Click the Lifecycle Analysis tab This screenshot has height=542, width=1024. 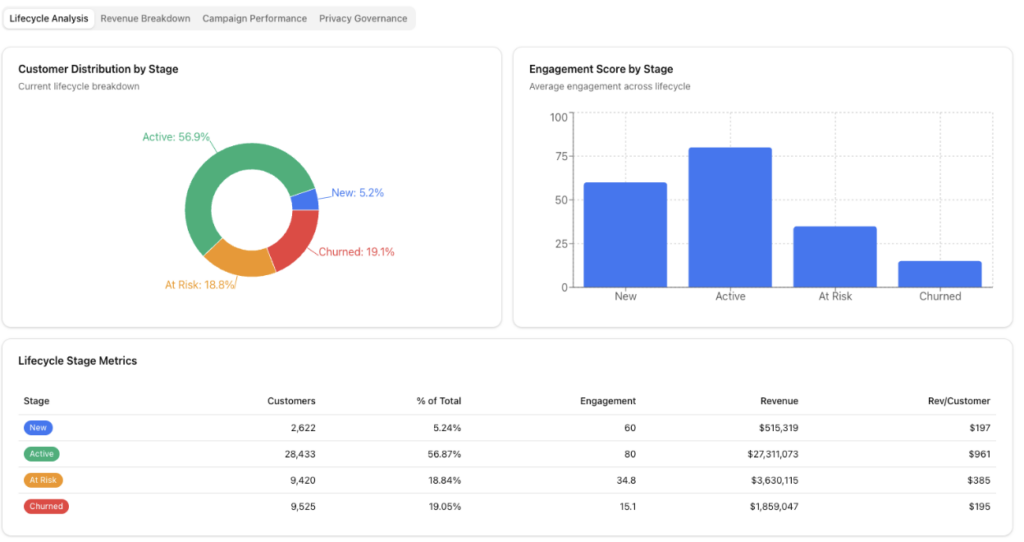(49, 19)
